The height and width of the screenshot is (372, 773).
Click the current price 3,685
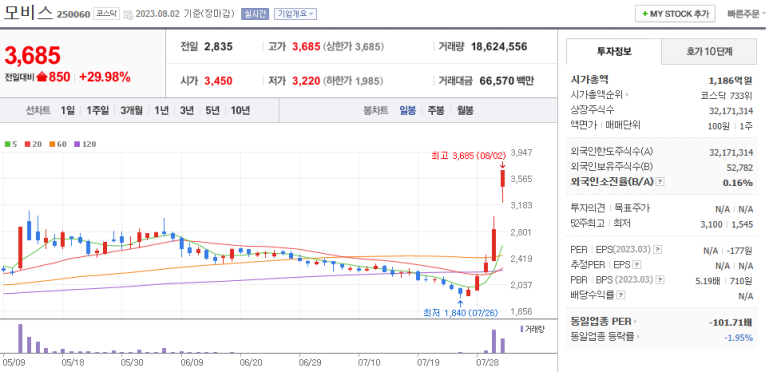pyautogui.click(x=33, y=55)
